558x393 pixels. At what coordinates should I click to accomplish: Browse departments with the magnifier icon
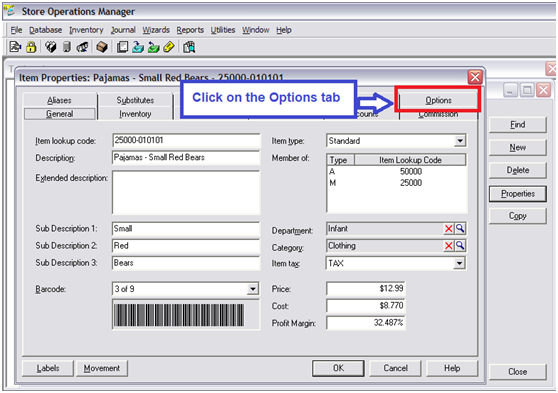460,229
